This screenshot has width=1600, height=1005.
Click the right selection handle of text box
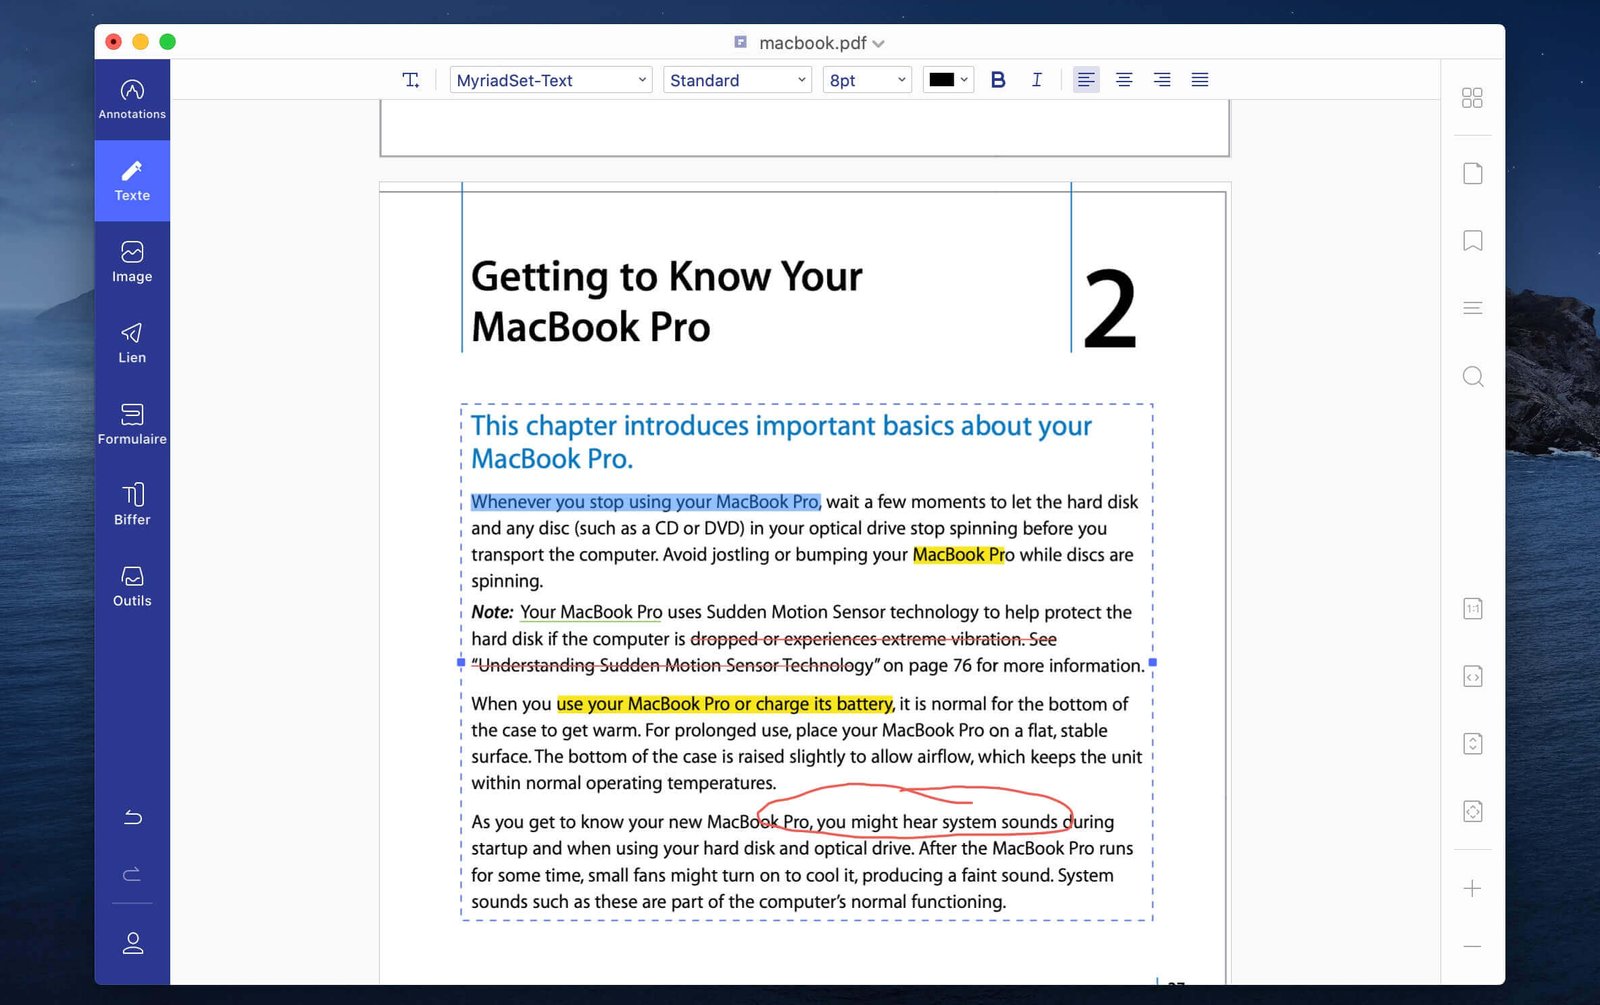click(1152, 662)
